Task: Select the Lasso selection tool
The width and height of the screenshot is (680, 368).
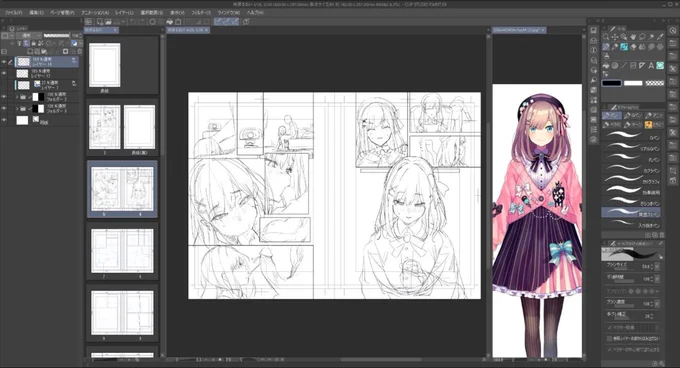Action: (x=642, y=37)
